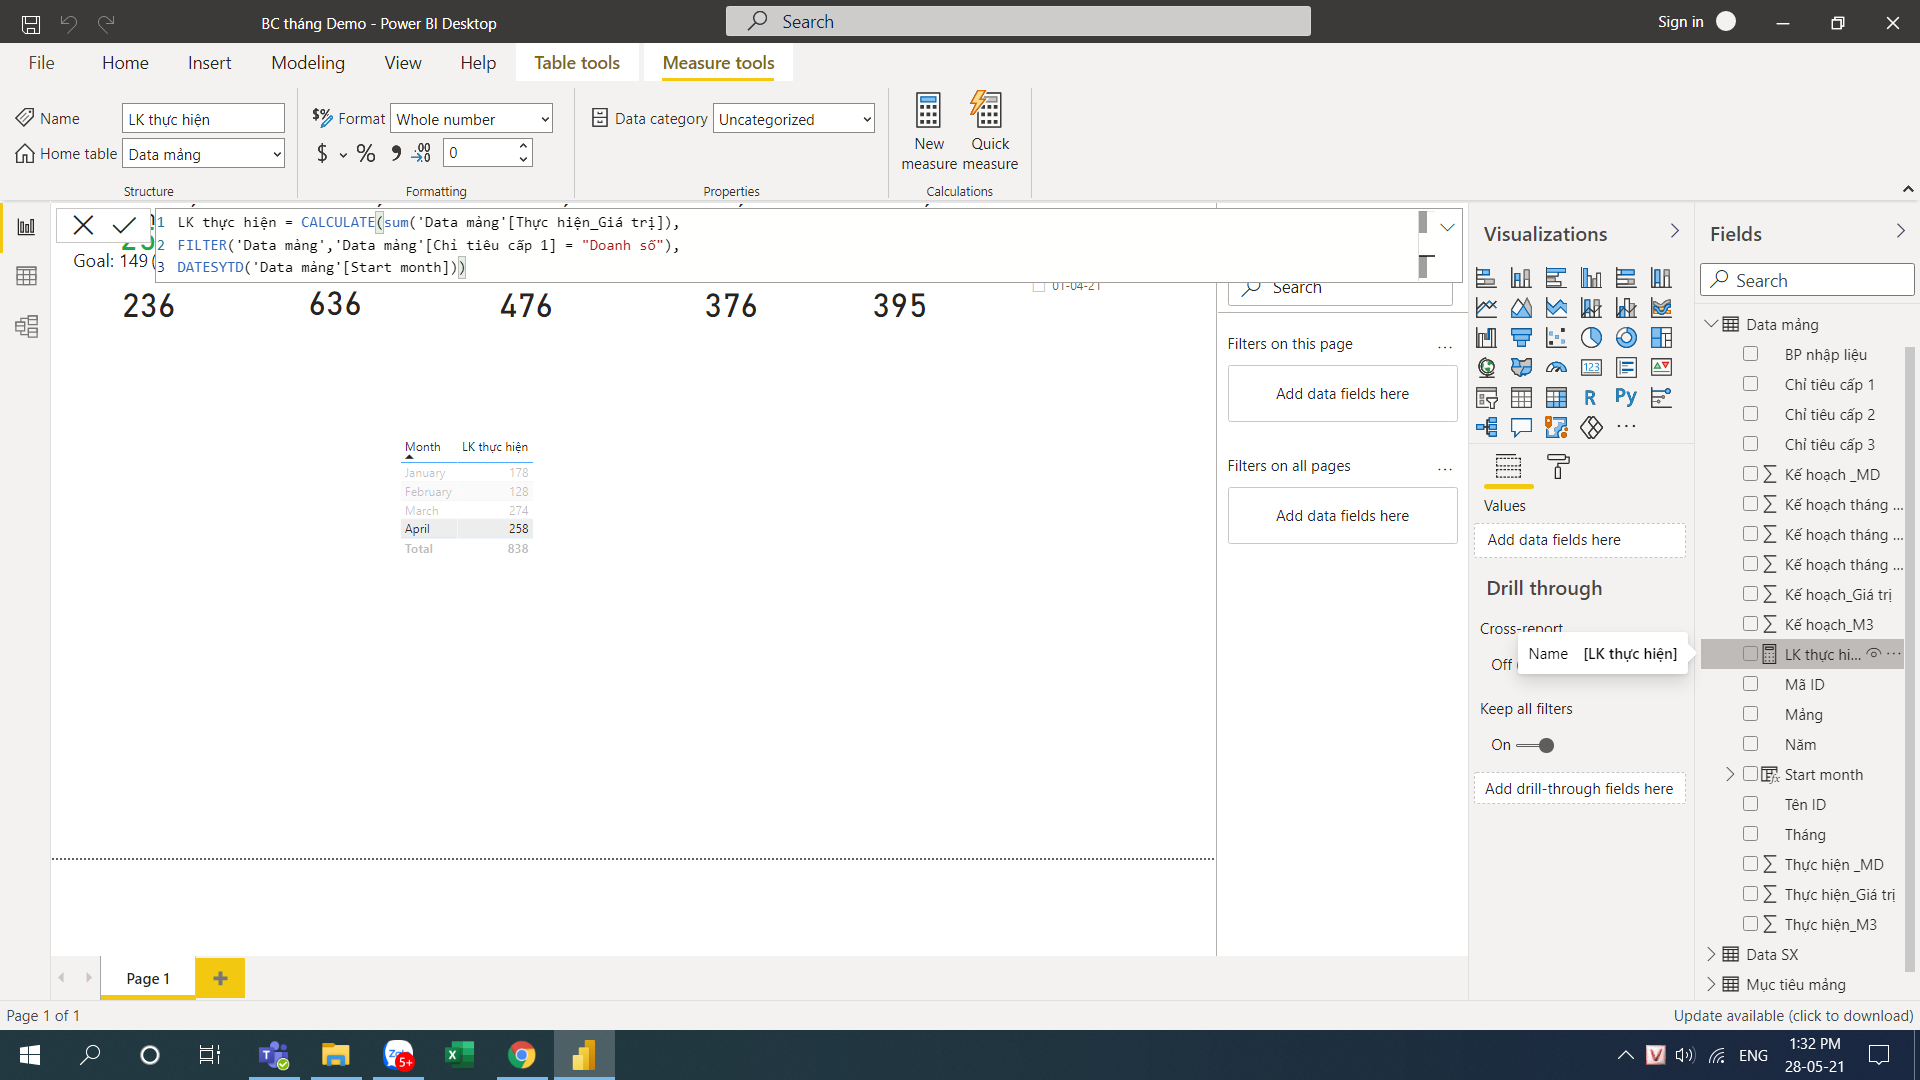Check the Kế hoạch _MD field

pyautogui.click(x=1750, y=474)
